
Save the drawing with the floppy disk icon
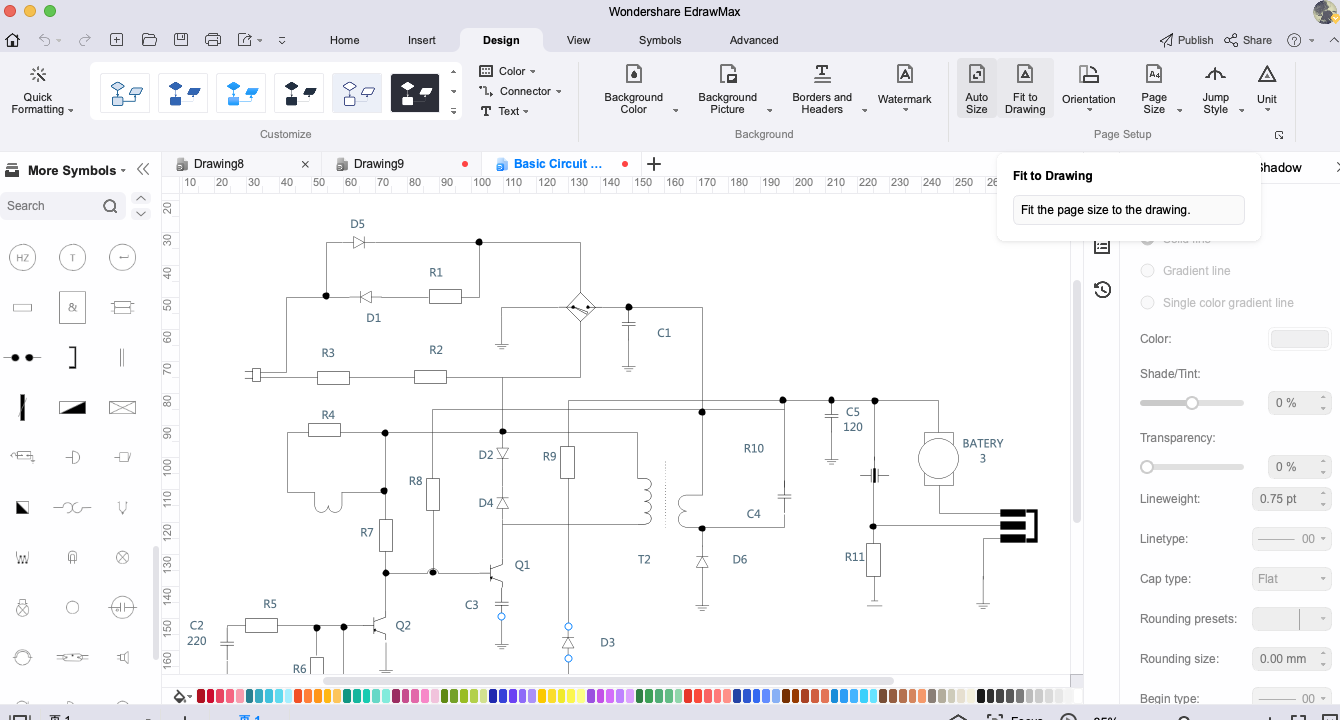(x=181, y=40)
